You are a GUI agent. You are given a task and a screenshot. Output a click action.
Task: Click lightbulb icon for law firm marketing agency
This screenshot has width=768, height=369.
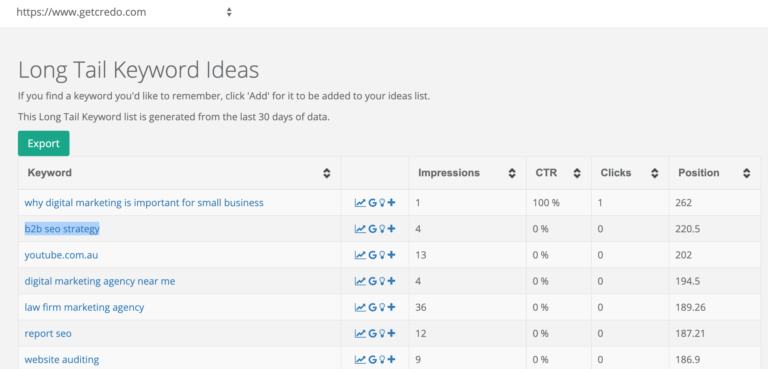[x=382, y=307]
